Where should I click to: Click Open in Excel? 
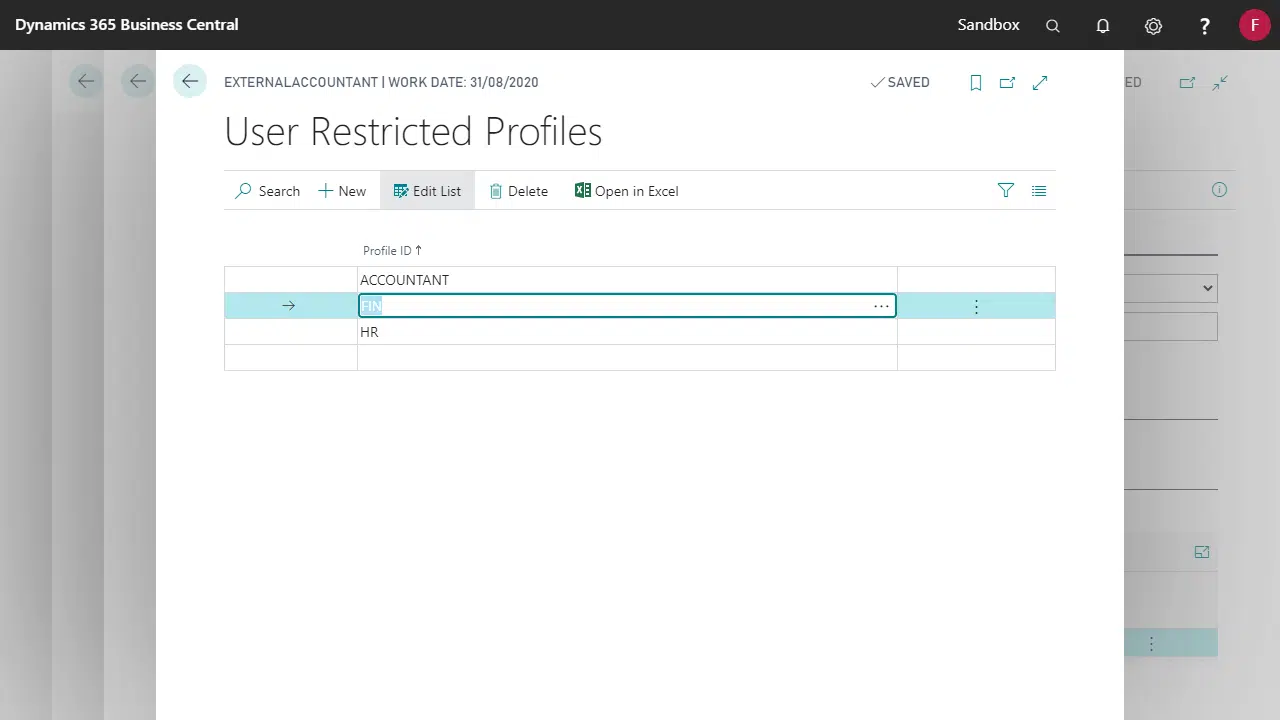(626, 191)
